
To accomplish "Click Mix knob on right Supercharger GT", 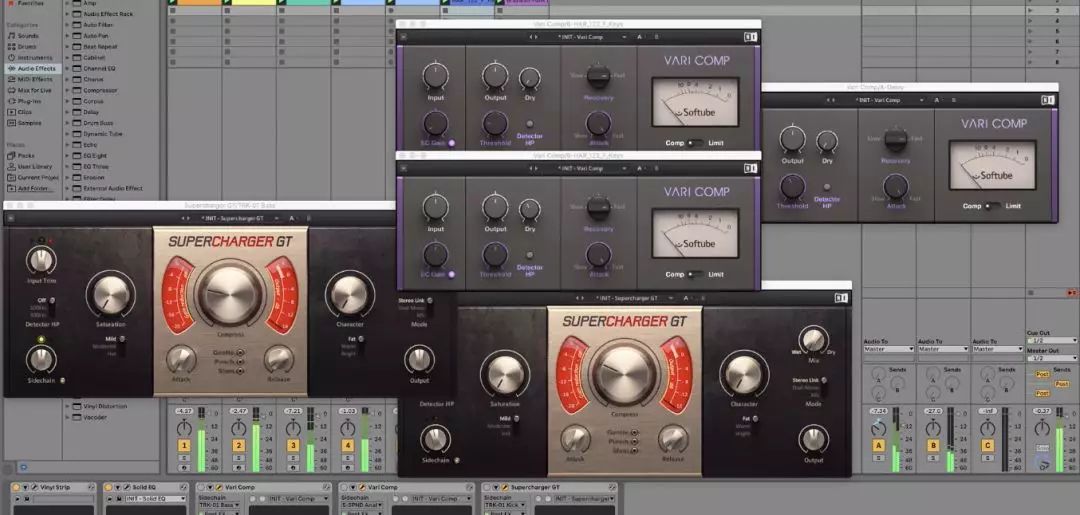I will 813,339.
